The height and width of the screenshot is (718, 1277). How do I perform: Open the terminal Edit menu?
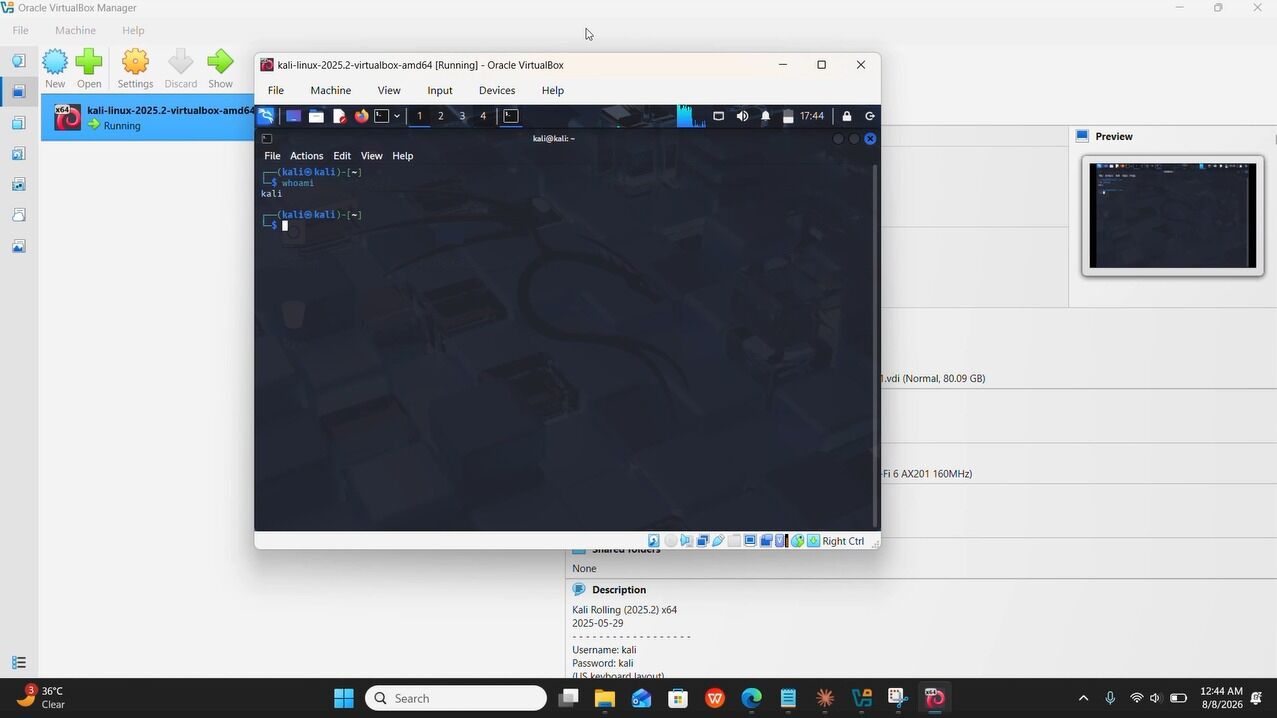coord(342,156)
